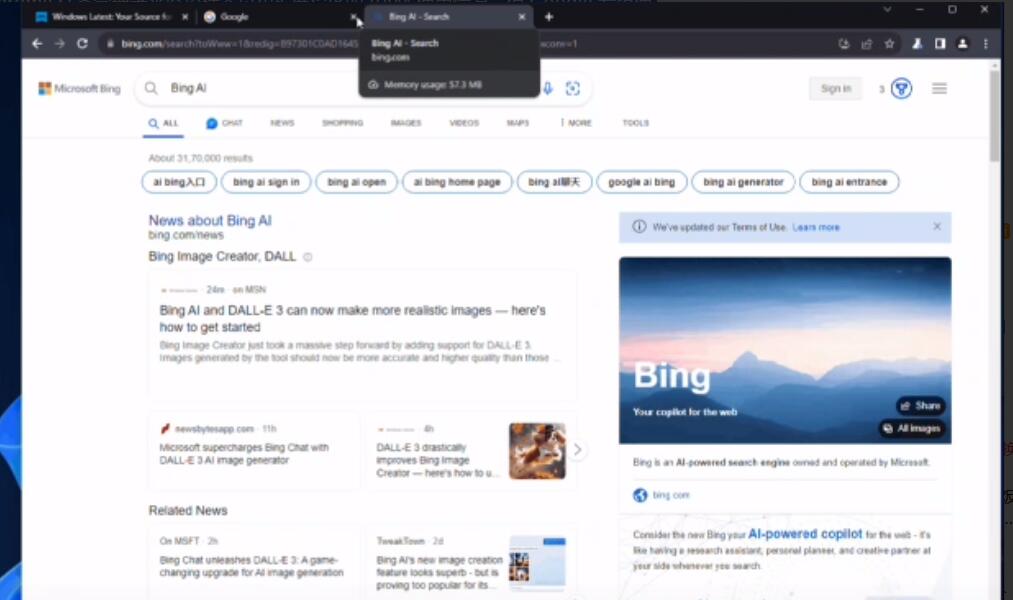The width and height of the screenshot is (1013, 600).
Task: Click the magnifier icon in Bing search box
Action: pos(151,88)
